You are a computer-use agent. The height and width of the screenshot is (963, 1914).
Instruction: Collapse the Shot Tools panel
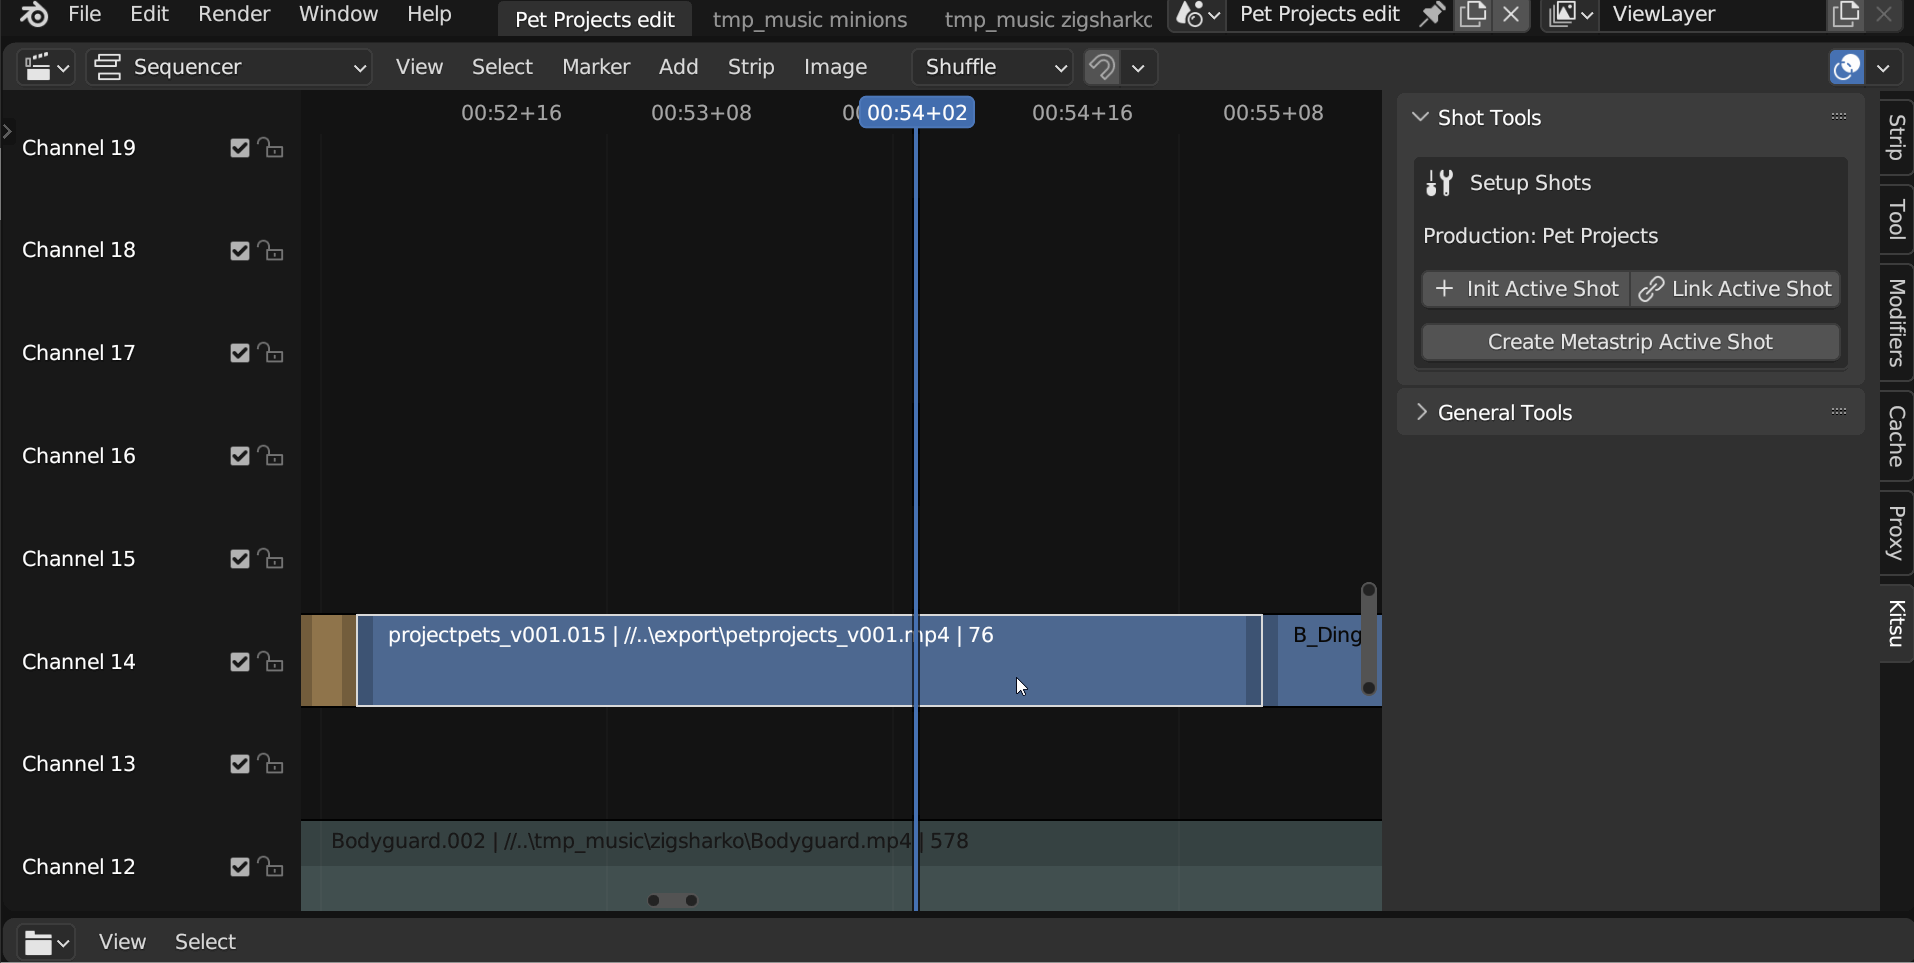(1420, 117)
